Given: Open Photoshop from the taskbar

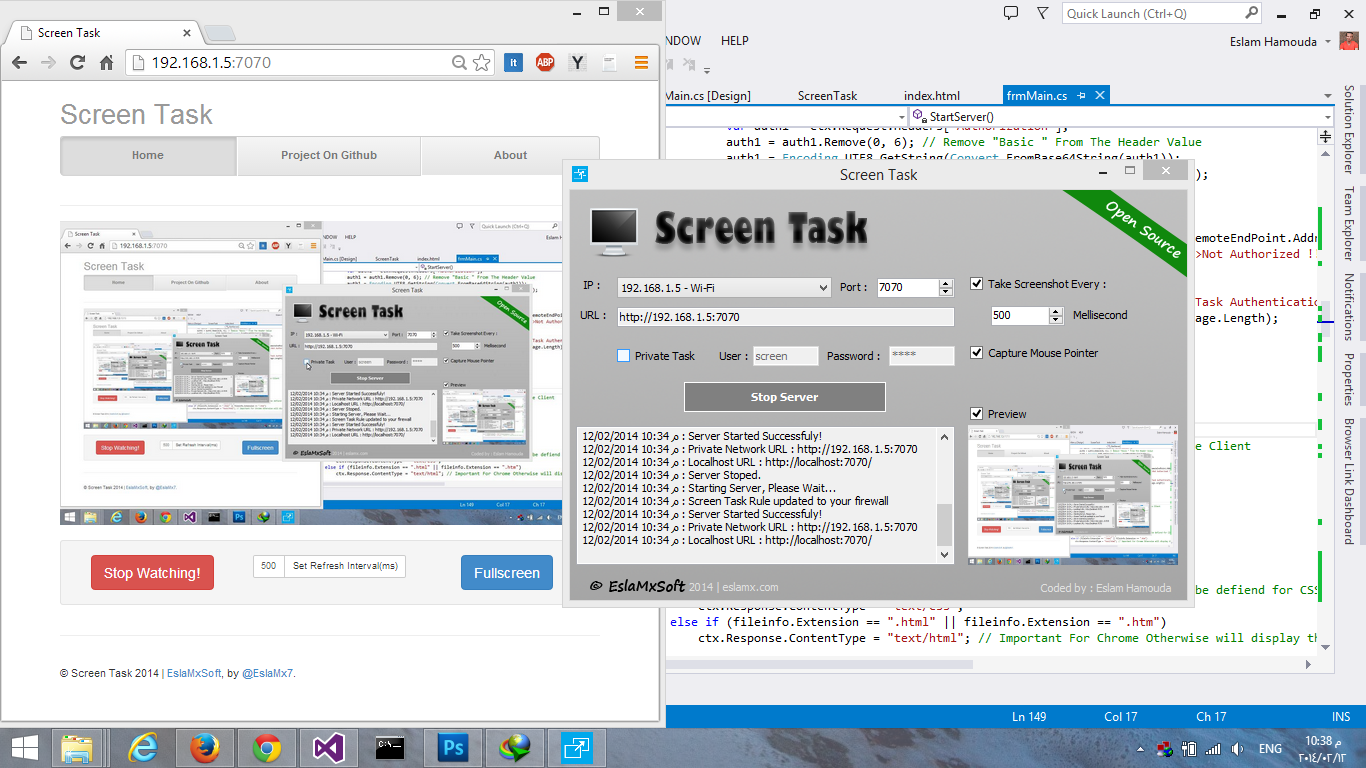Looking at the screenshot, I should tap(452, 747).
